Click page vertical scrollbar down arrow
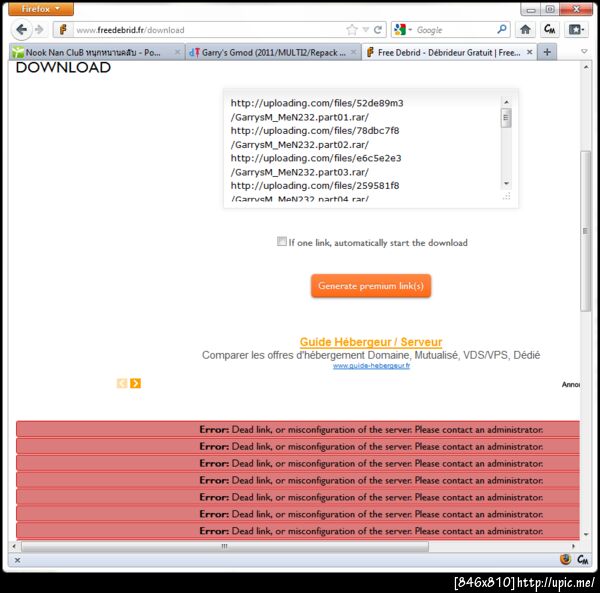Image resolution: width=600 pixels, height=593 pixels. point(586,534)
